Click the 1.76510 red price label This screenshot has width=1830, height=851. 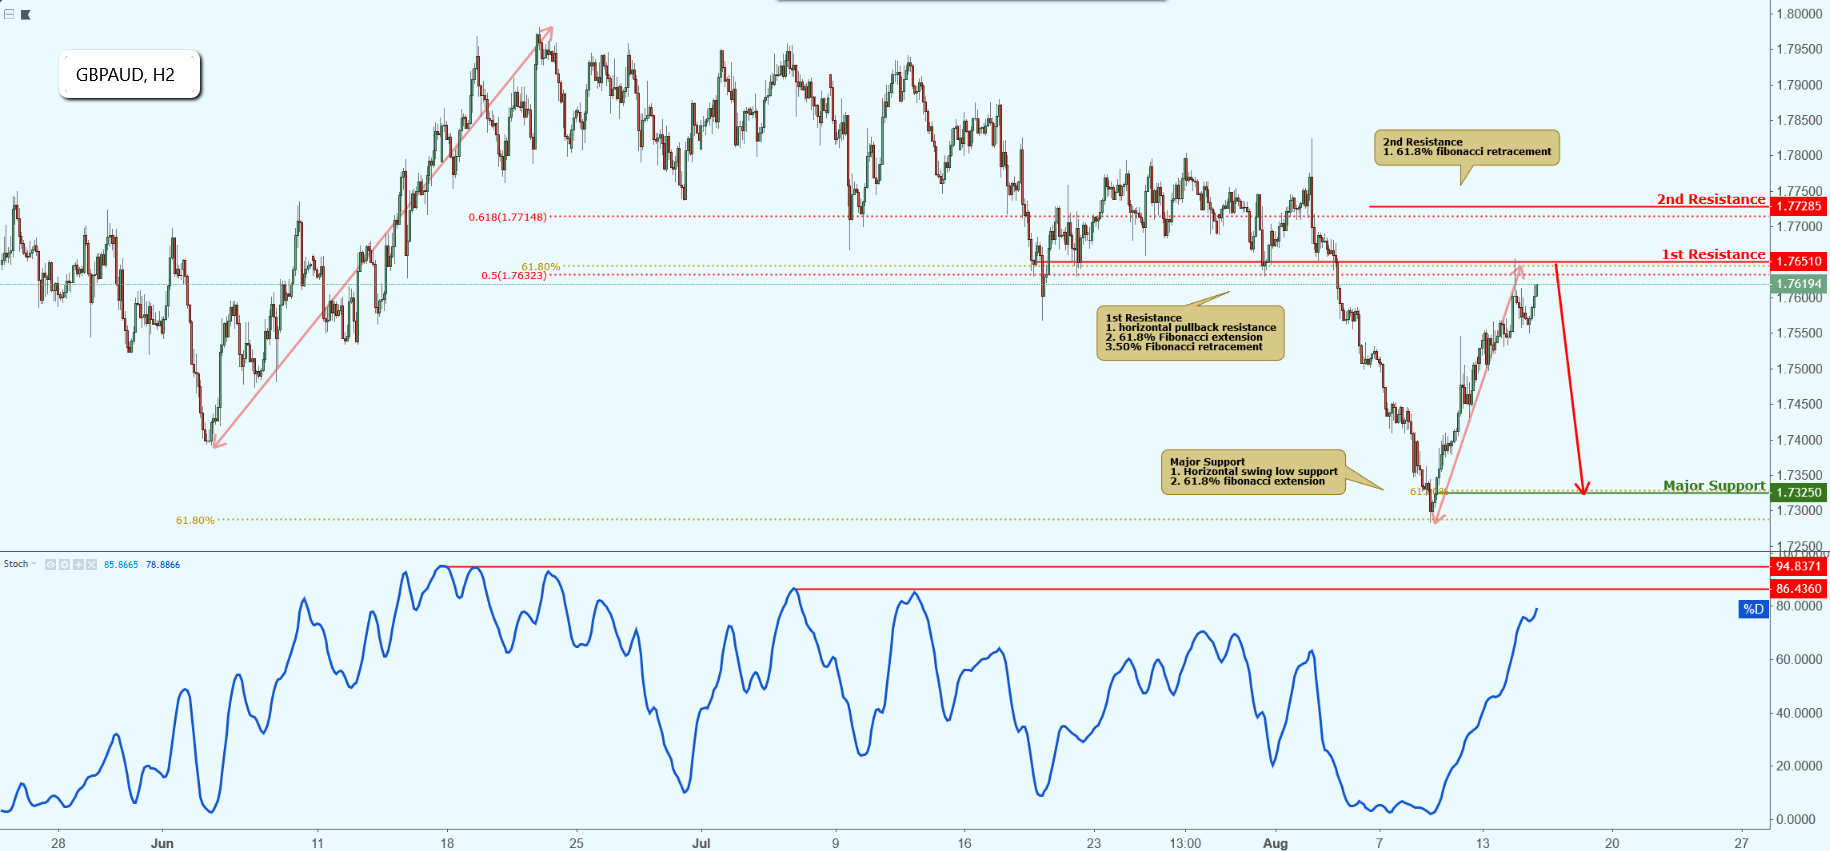[1799, 261]
